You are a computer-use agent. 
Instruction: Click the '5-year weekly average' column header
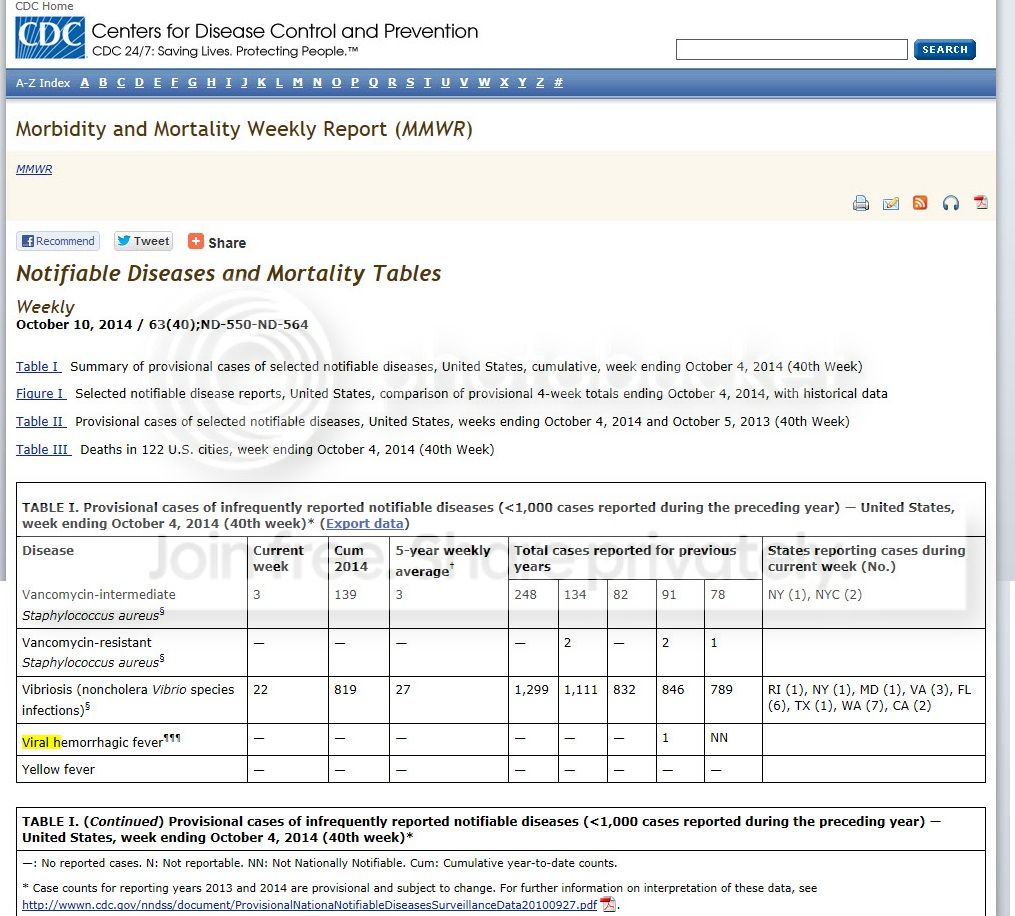tap(443, 560)
